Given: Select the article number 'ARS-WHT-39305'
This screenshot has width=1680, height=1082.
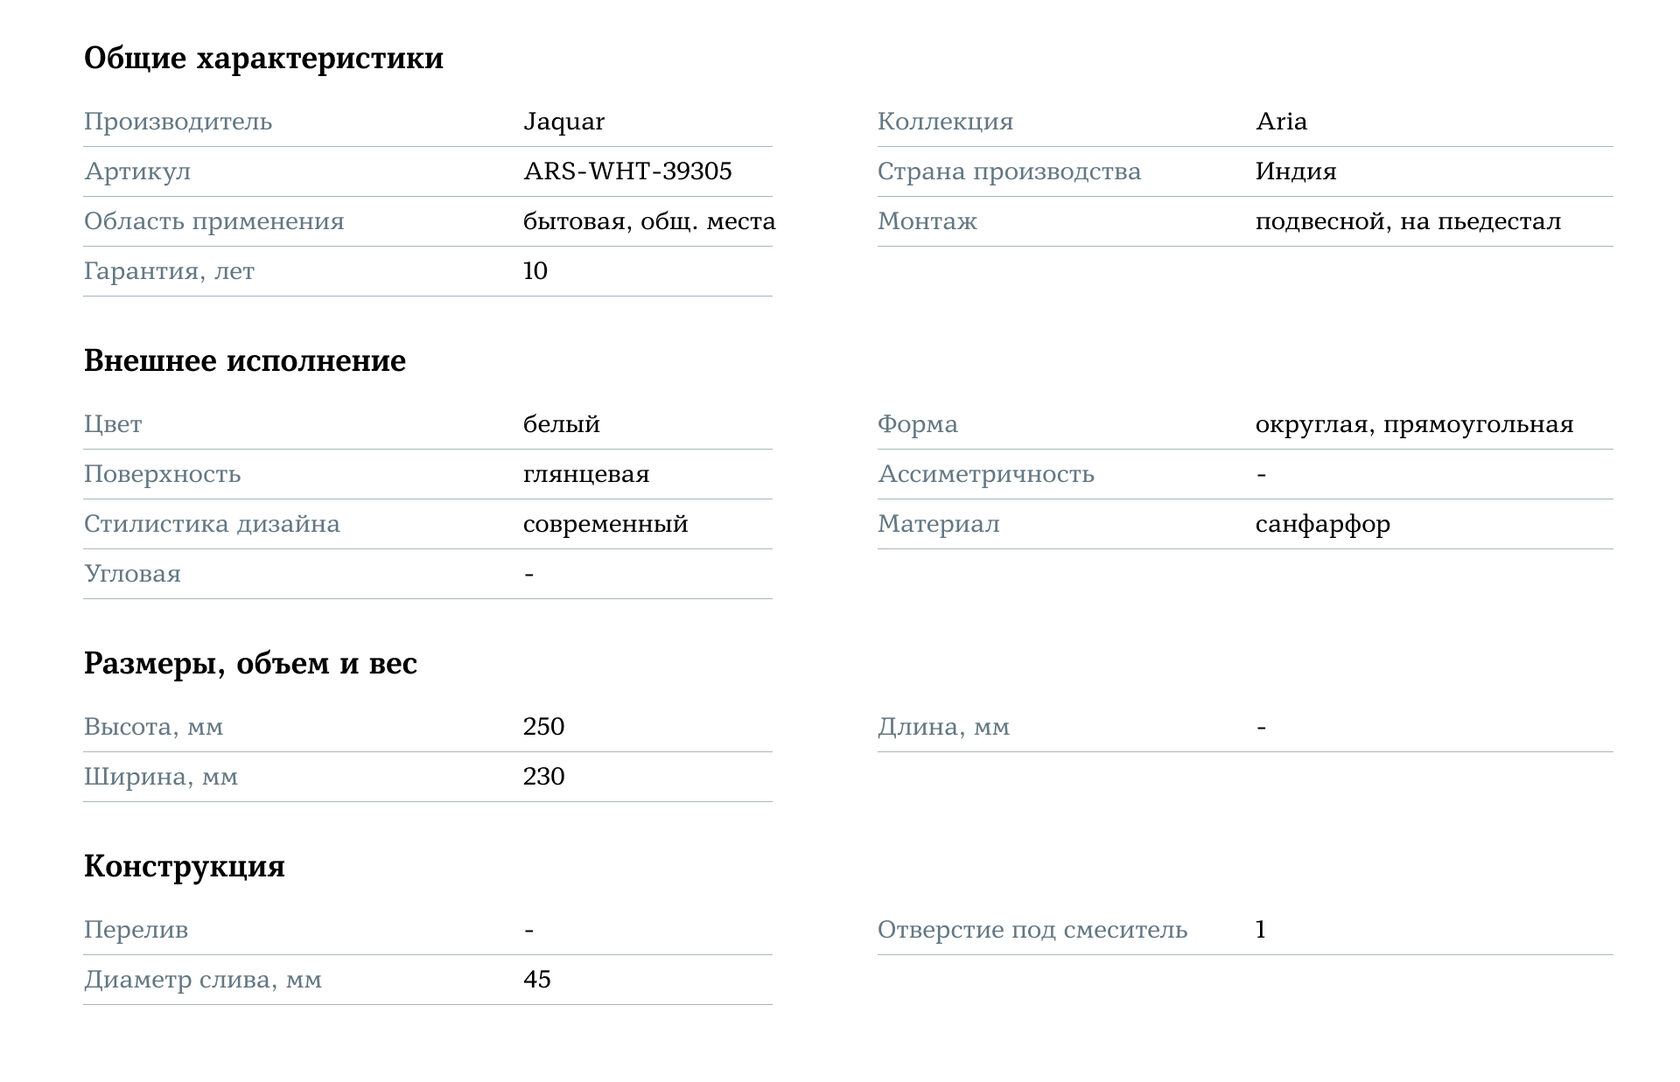Looking at the screenshot, I should point(627,171).
